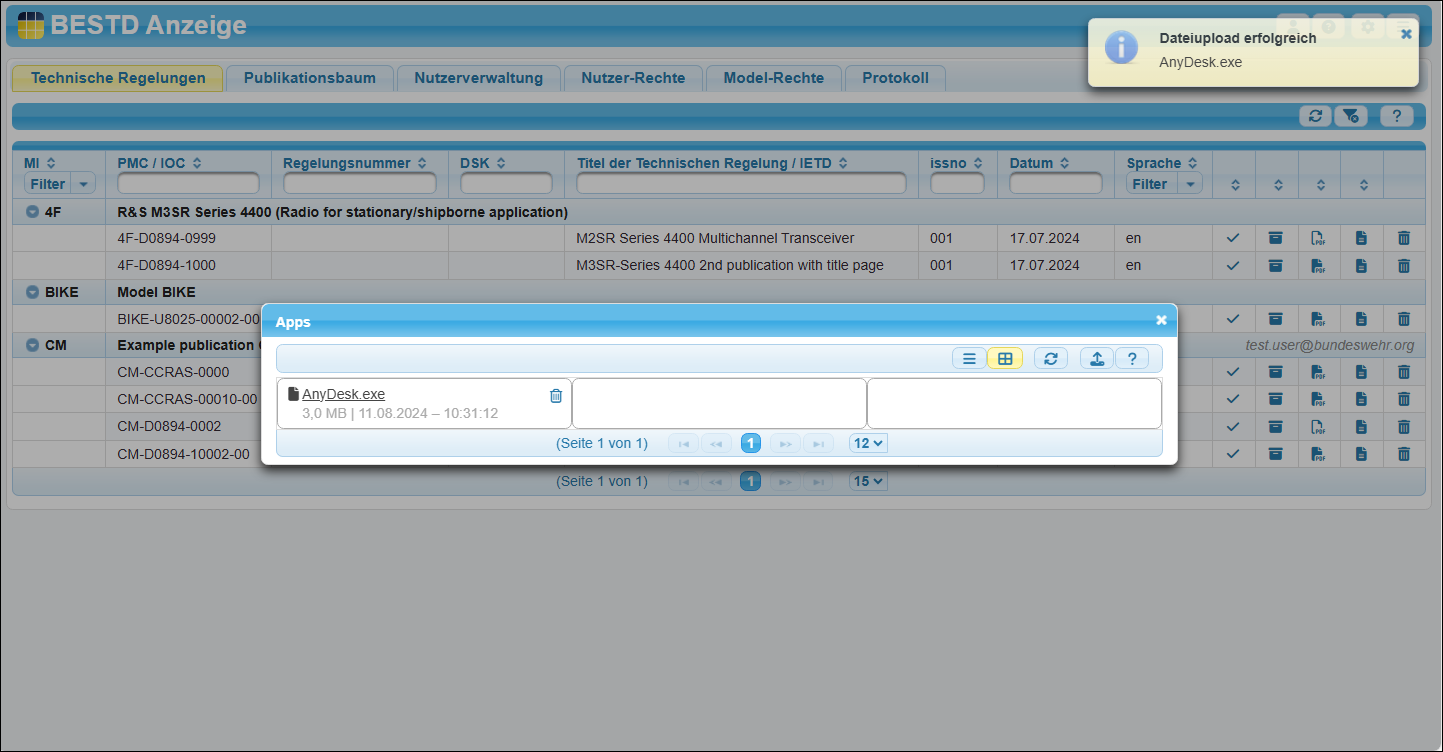Open PDF icon for 4F-D0894-1000 row
Image resolution: width=1443 pixels, height=752 pixels.
pyautogui.click(x=1318, y=266)
